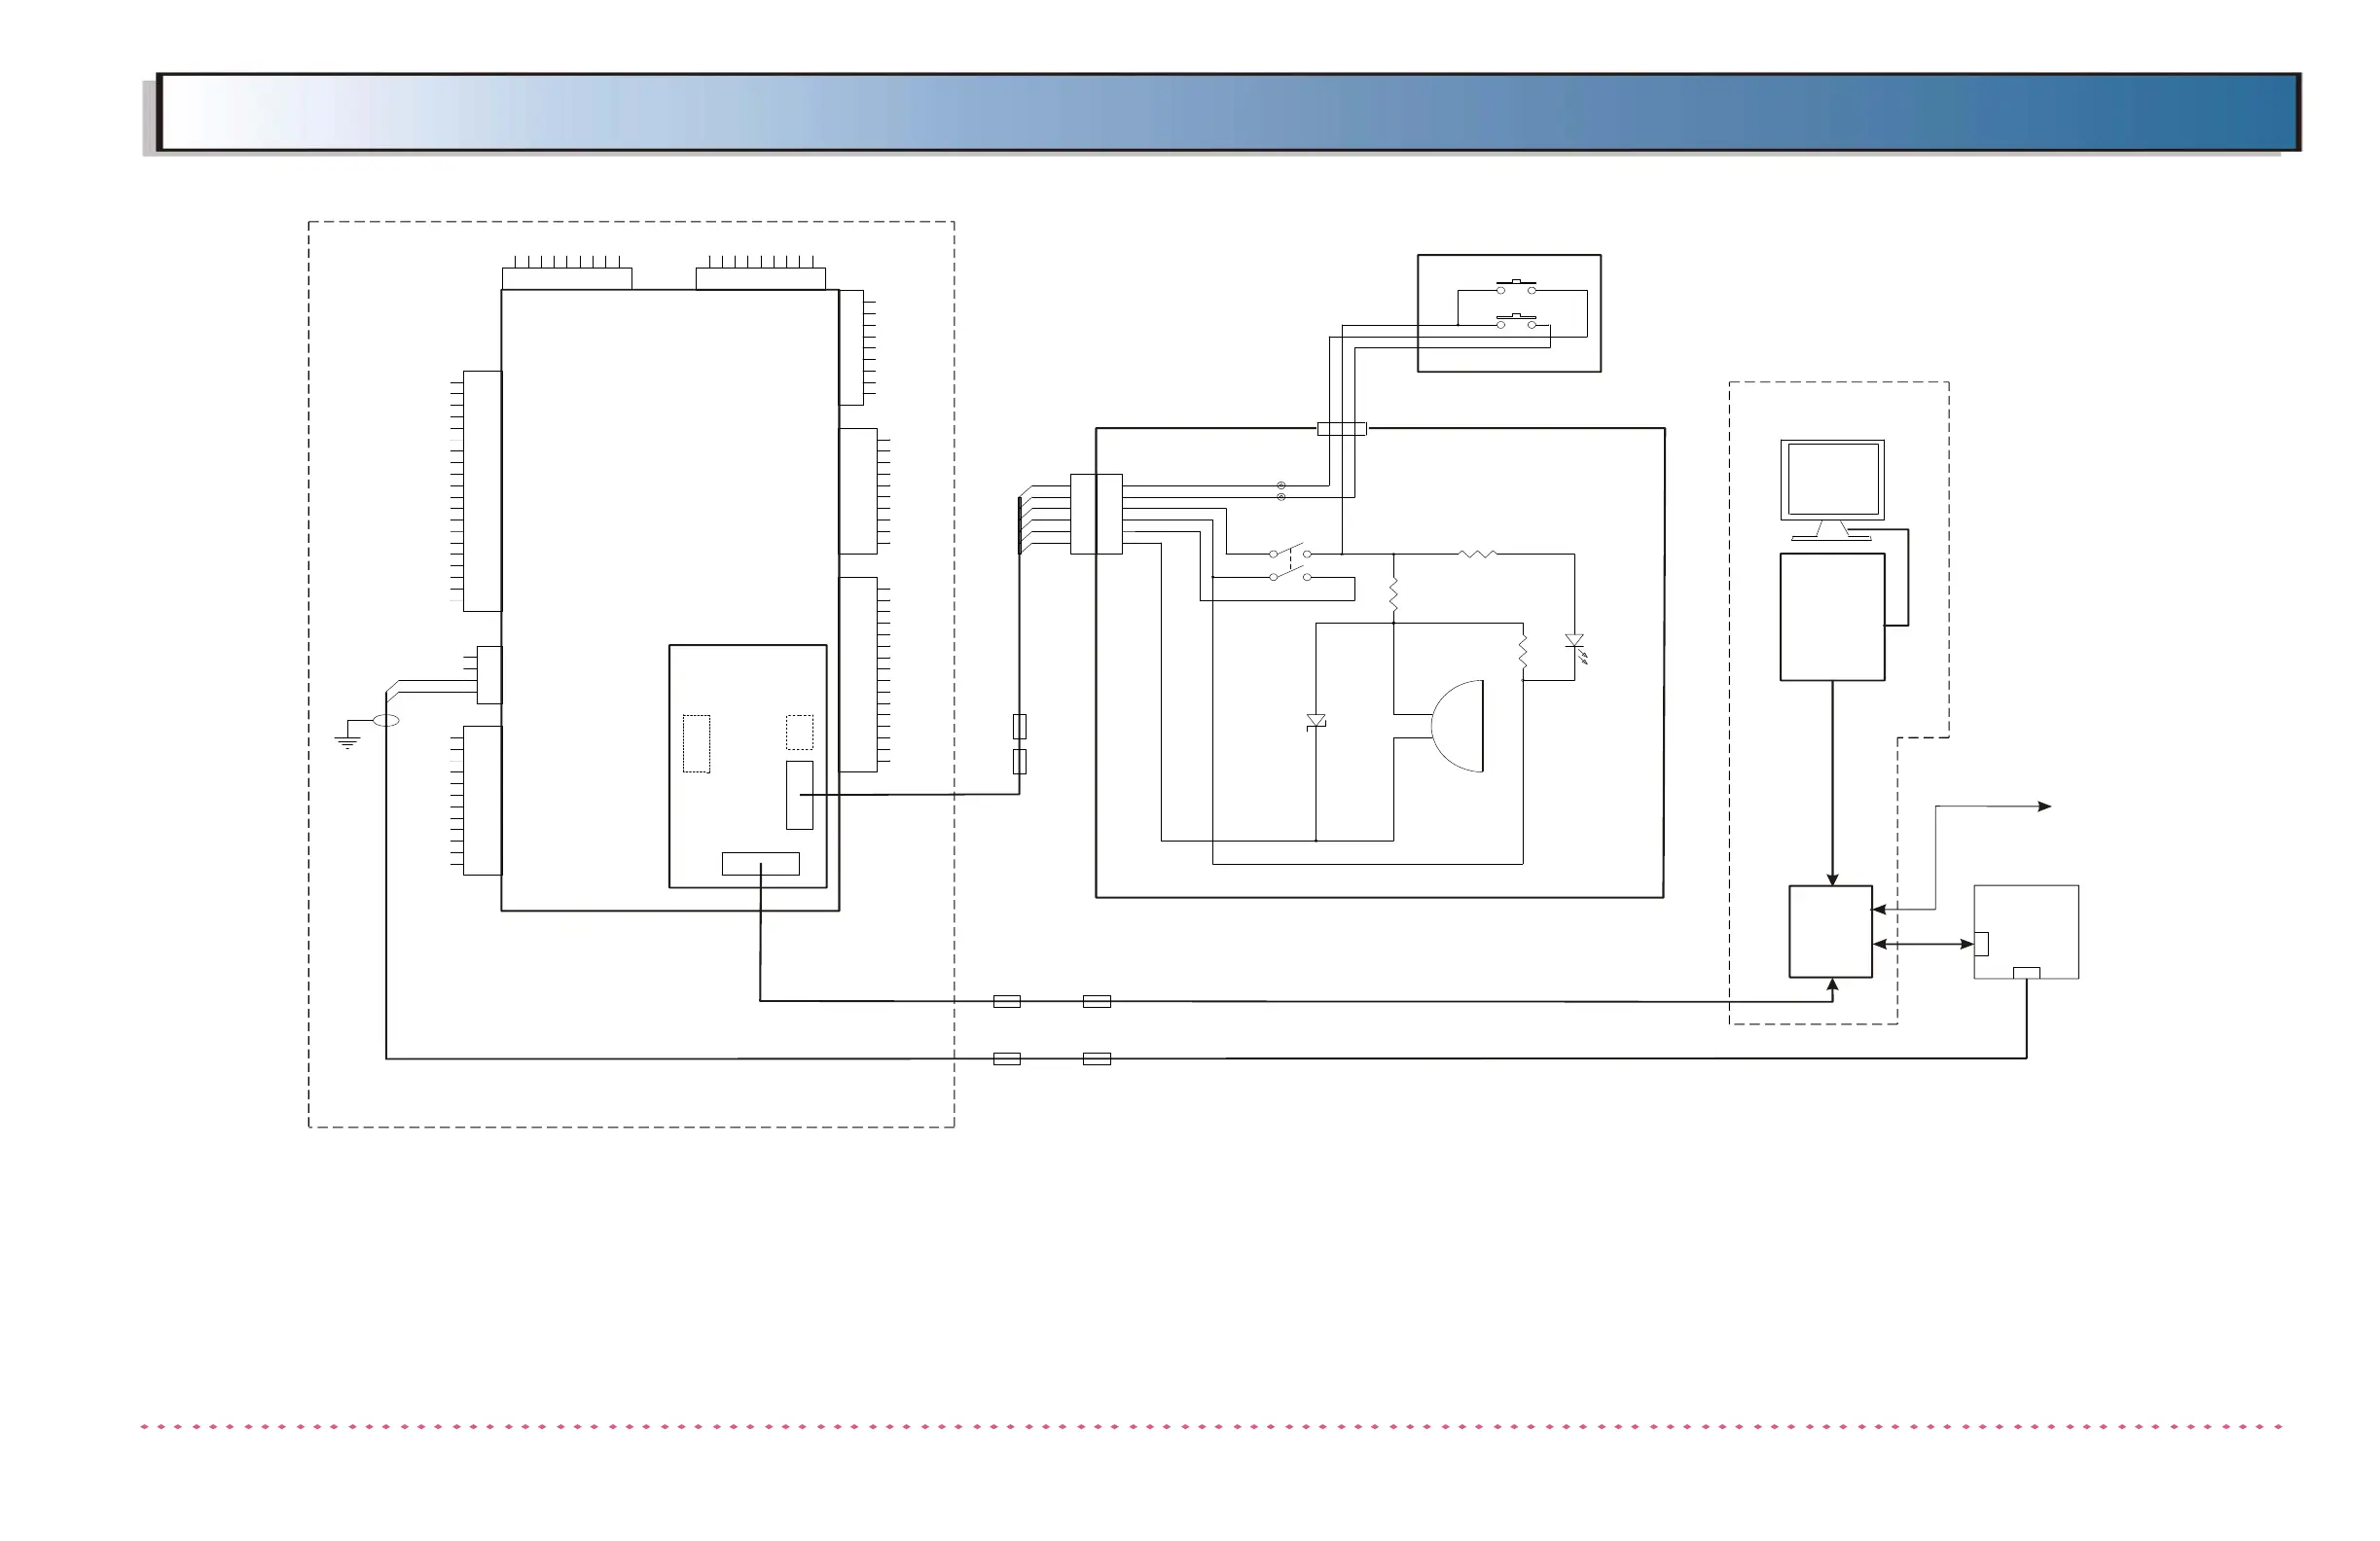The image size is (2380, 1541).
Task: Select the half-dome buzzer symbol
Action: (1459, 726)
